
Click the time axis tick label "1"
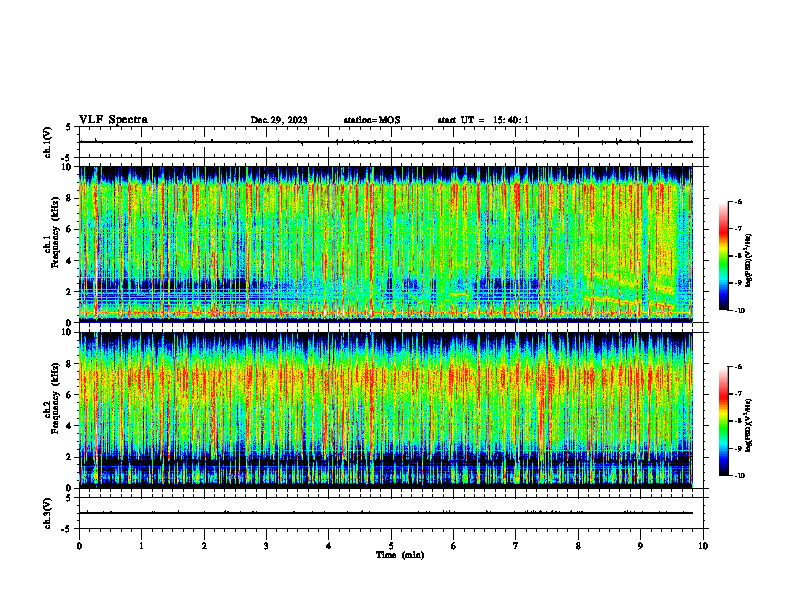point(141,546)
